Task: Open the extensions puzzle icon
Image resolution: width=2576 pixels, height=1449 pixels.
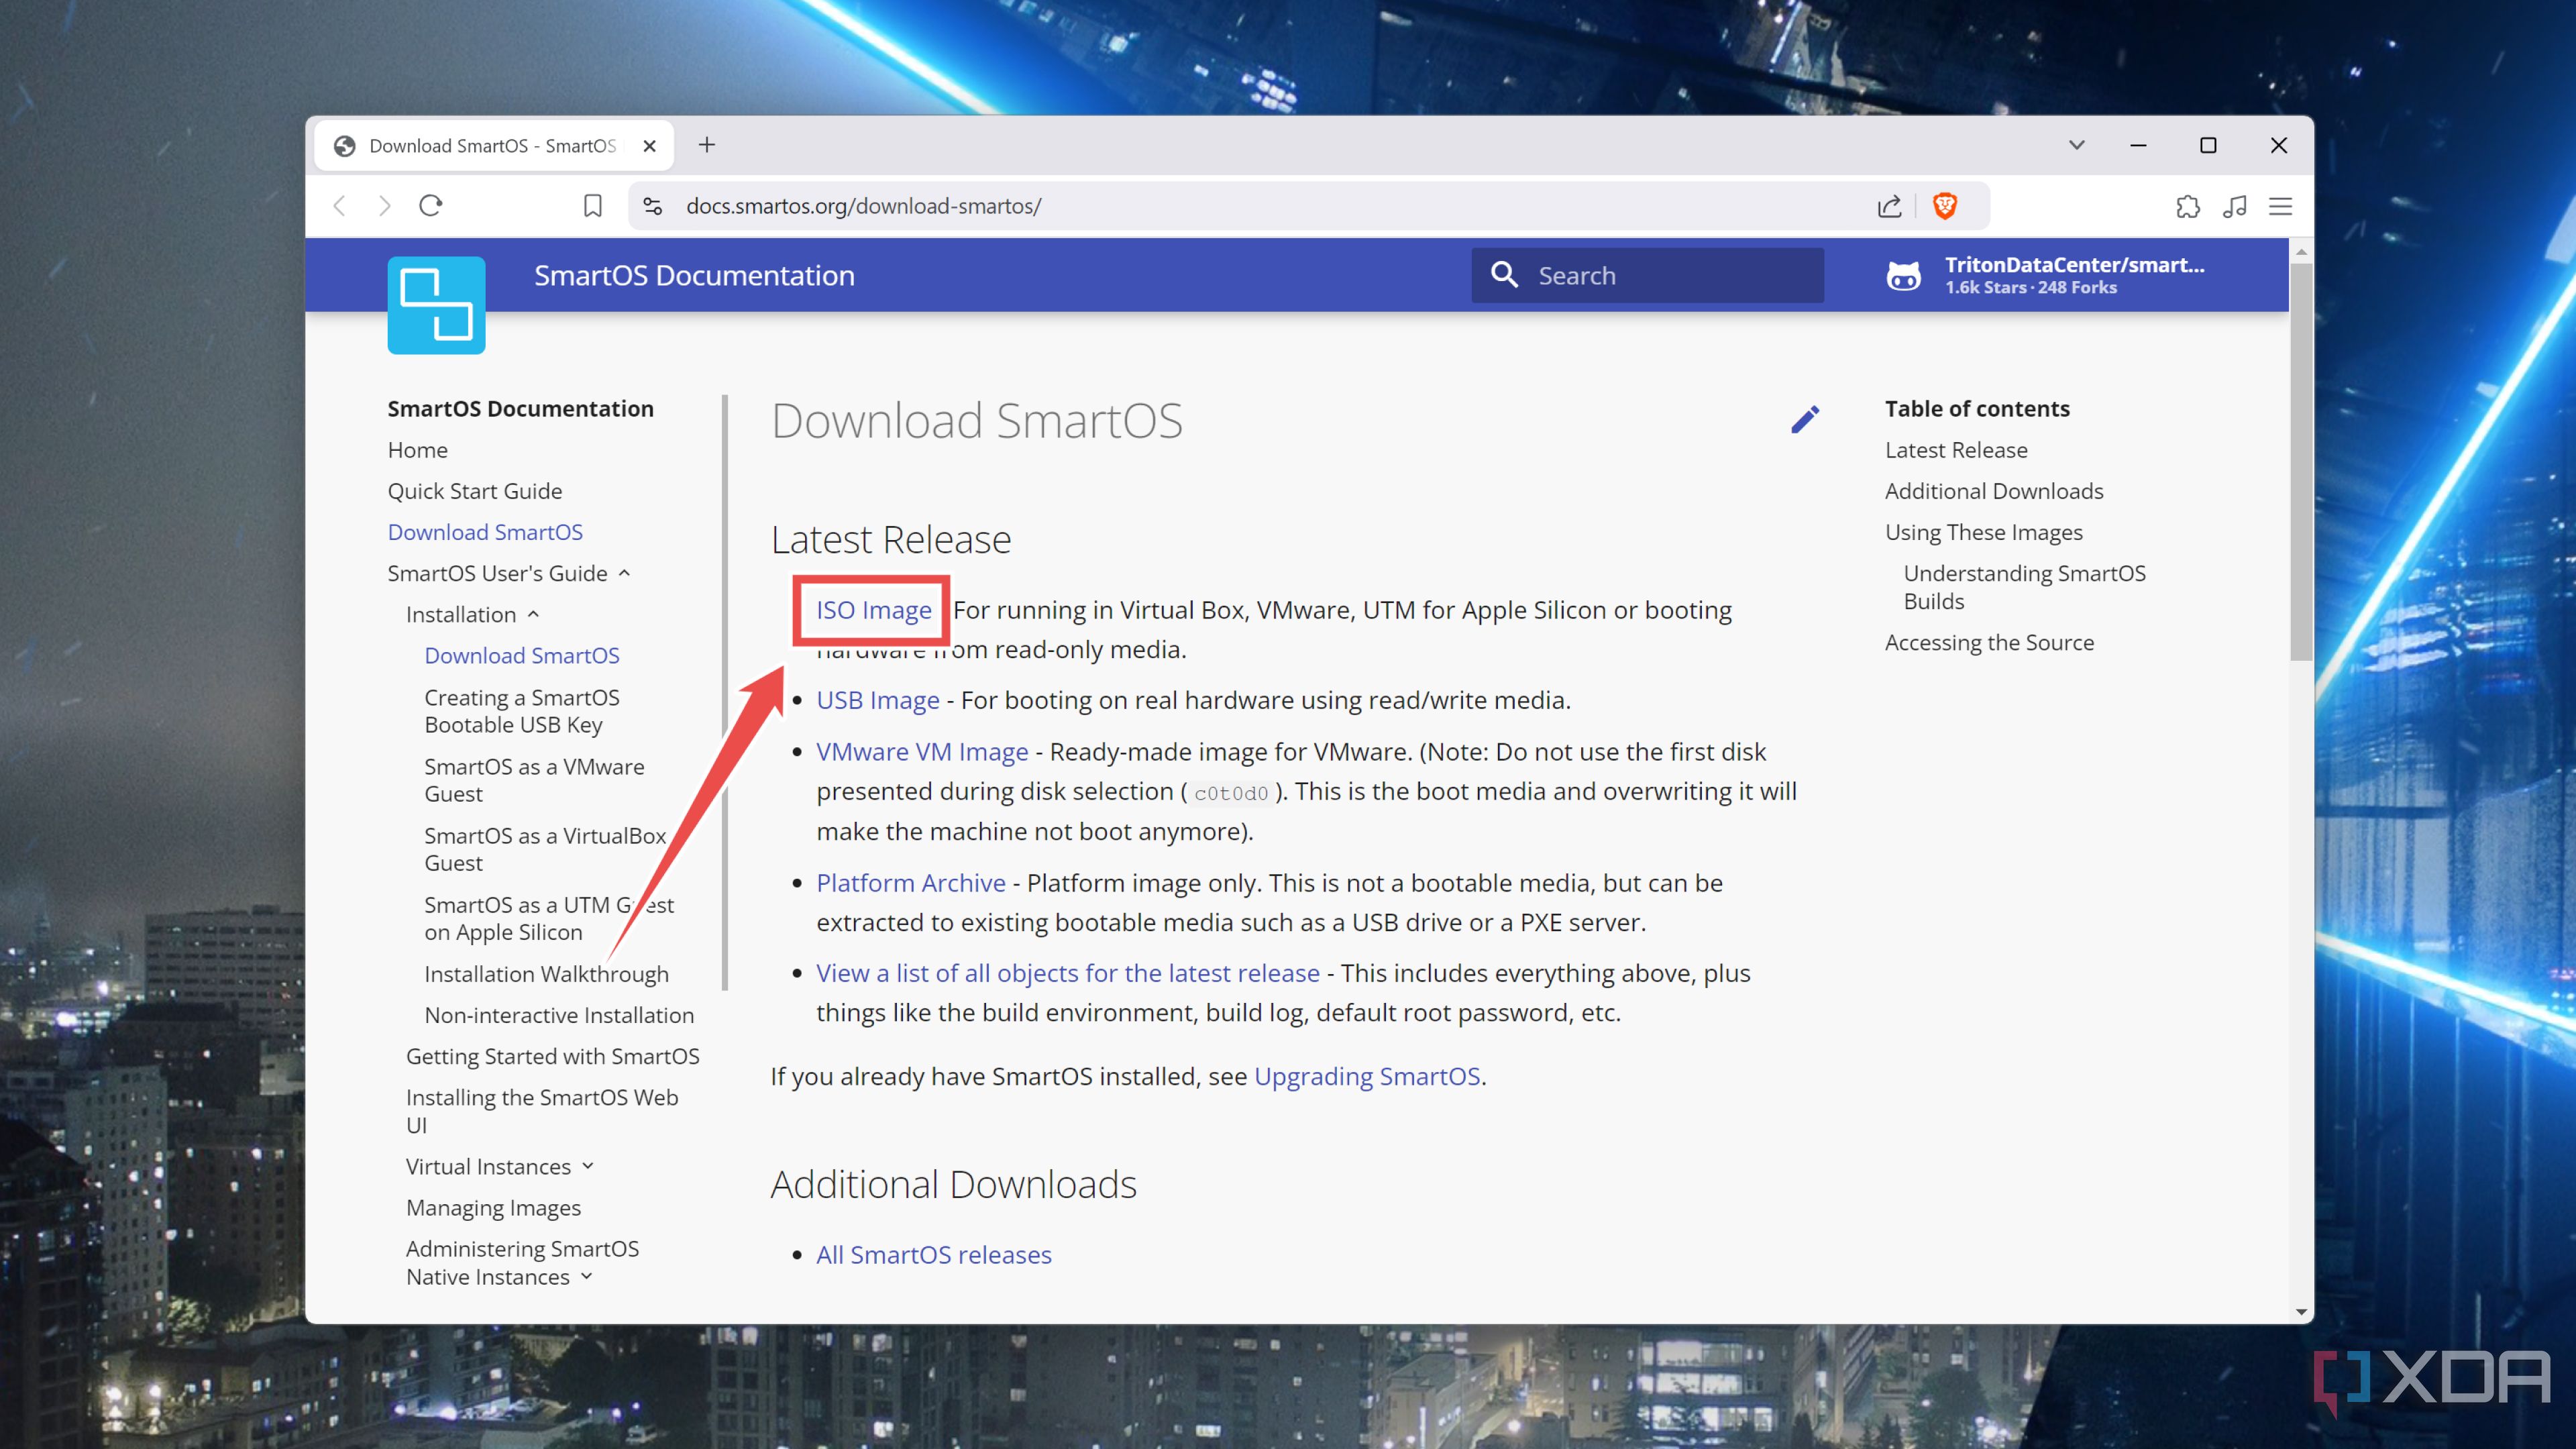Action: coord(2187,206)
